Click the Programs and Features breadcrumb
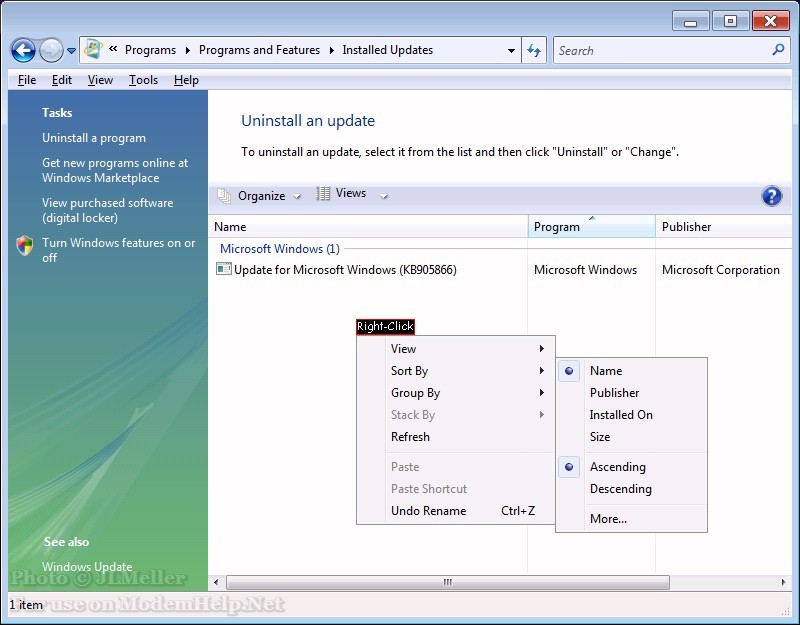The width and height of the screenshot is (800, 625). (x=259, y=50)
